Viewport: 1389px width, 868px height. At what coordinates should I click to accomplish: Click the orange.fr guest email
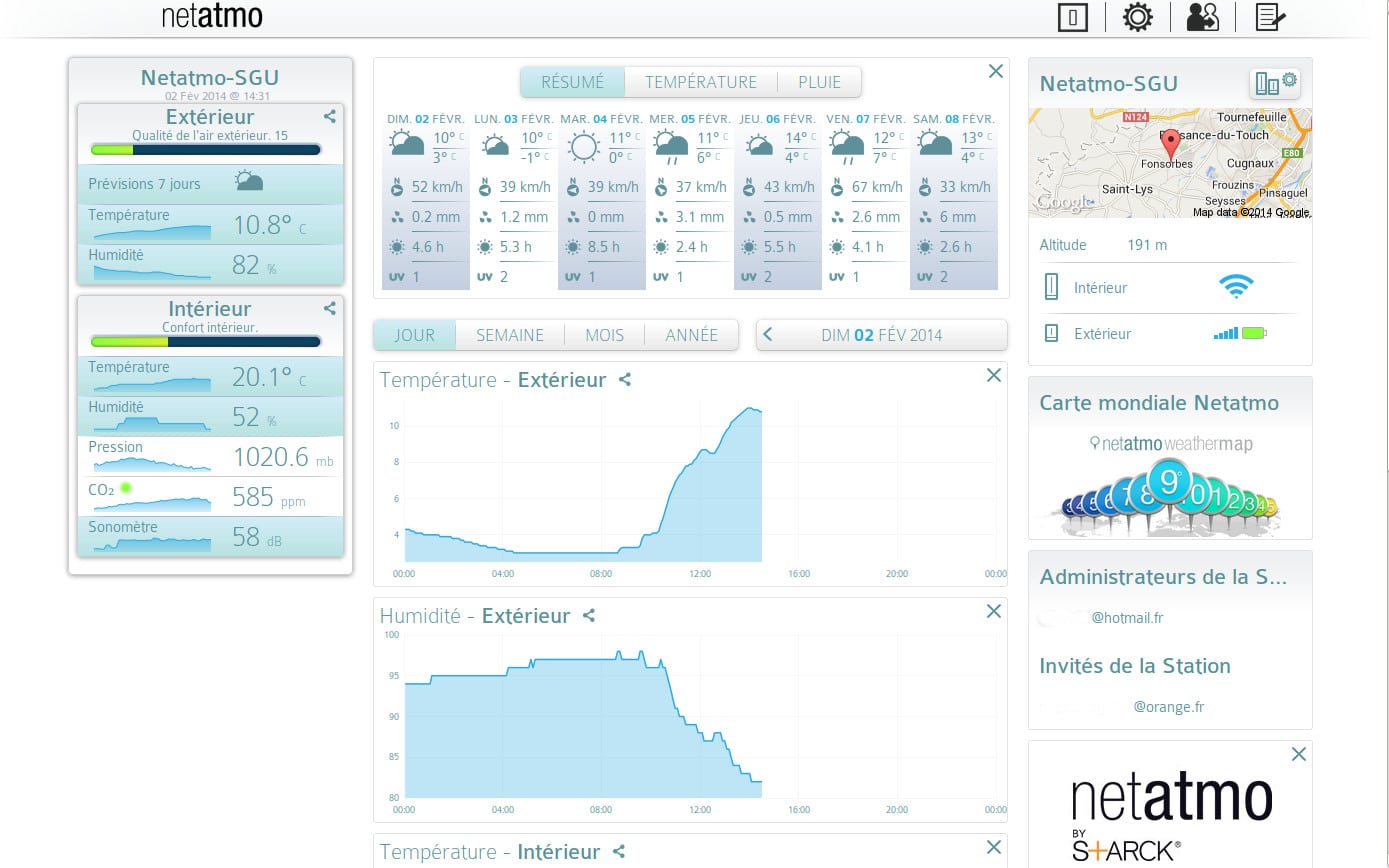click(1169, 707)
